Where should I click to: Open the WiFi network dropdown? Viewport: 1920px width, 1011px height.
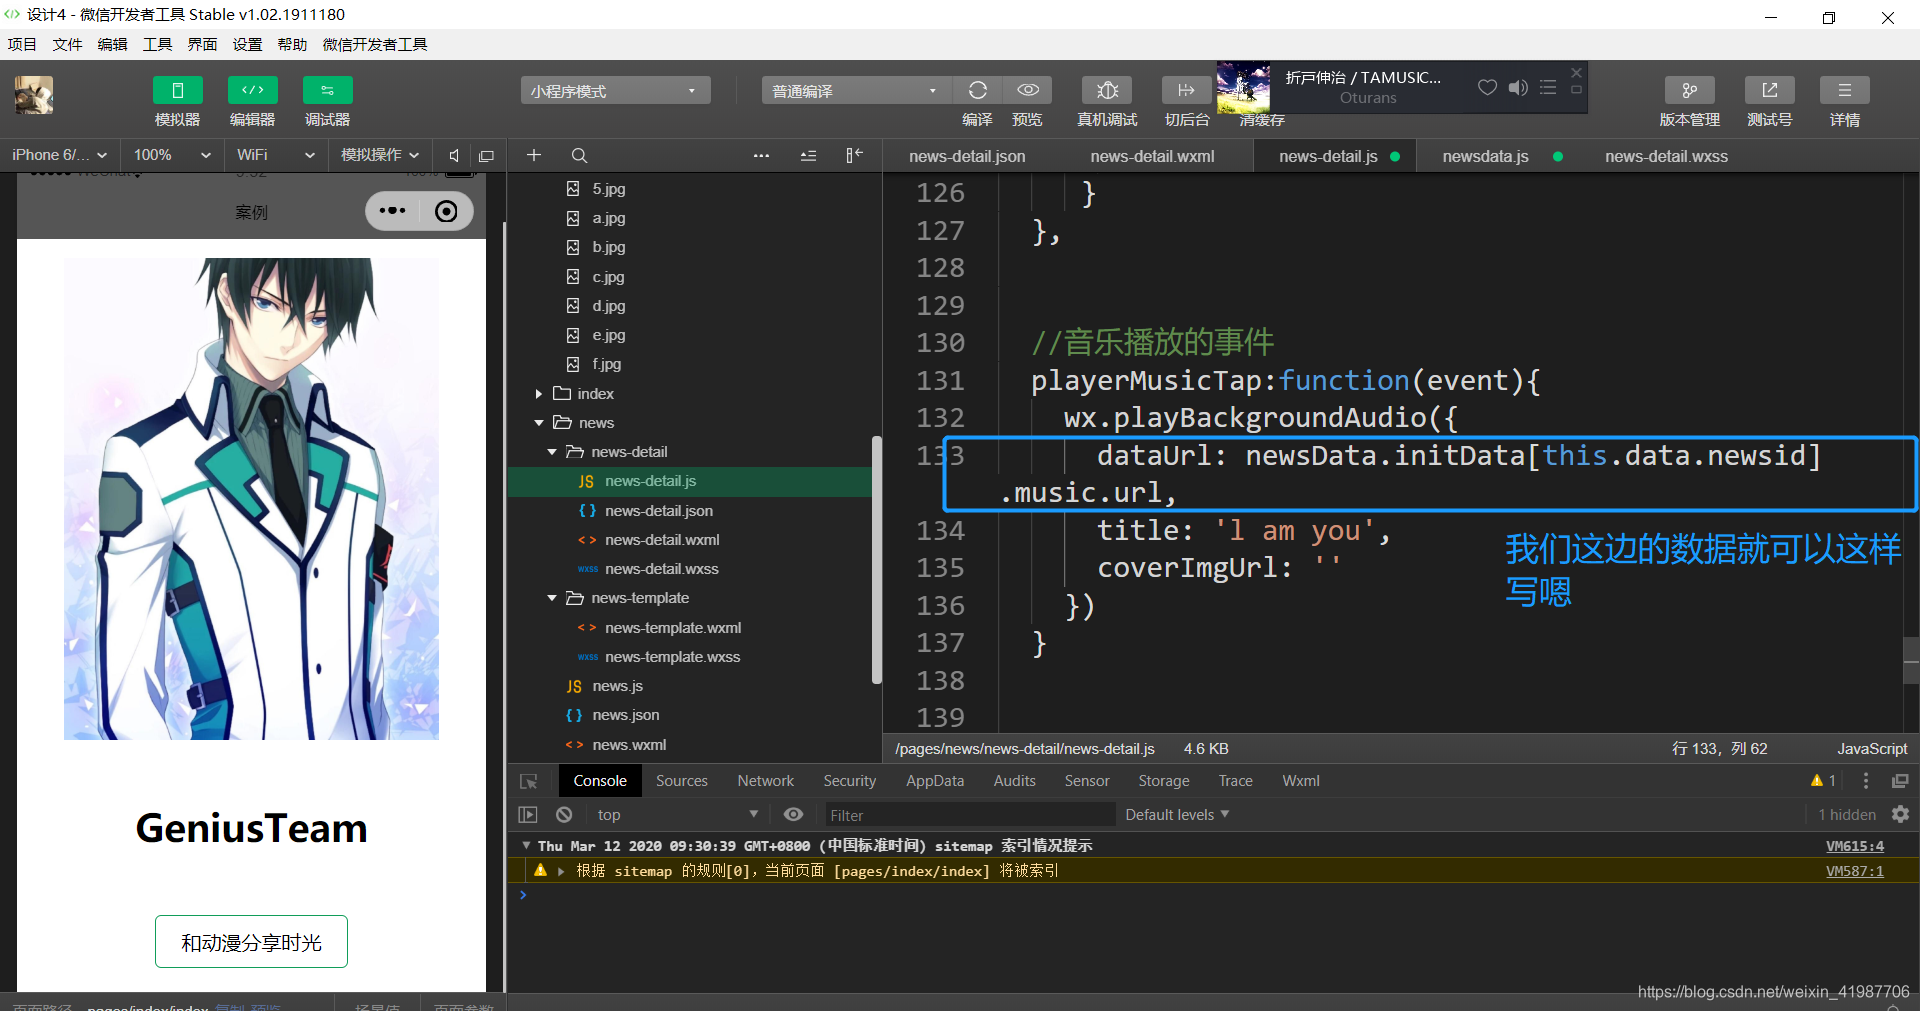click(275, 155)
